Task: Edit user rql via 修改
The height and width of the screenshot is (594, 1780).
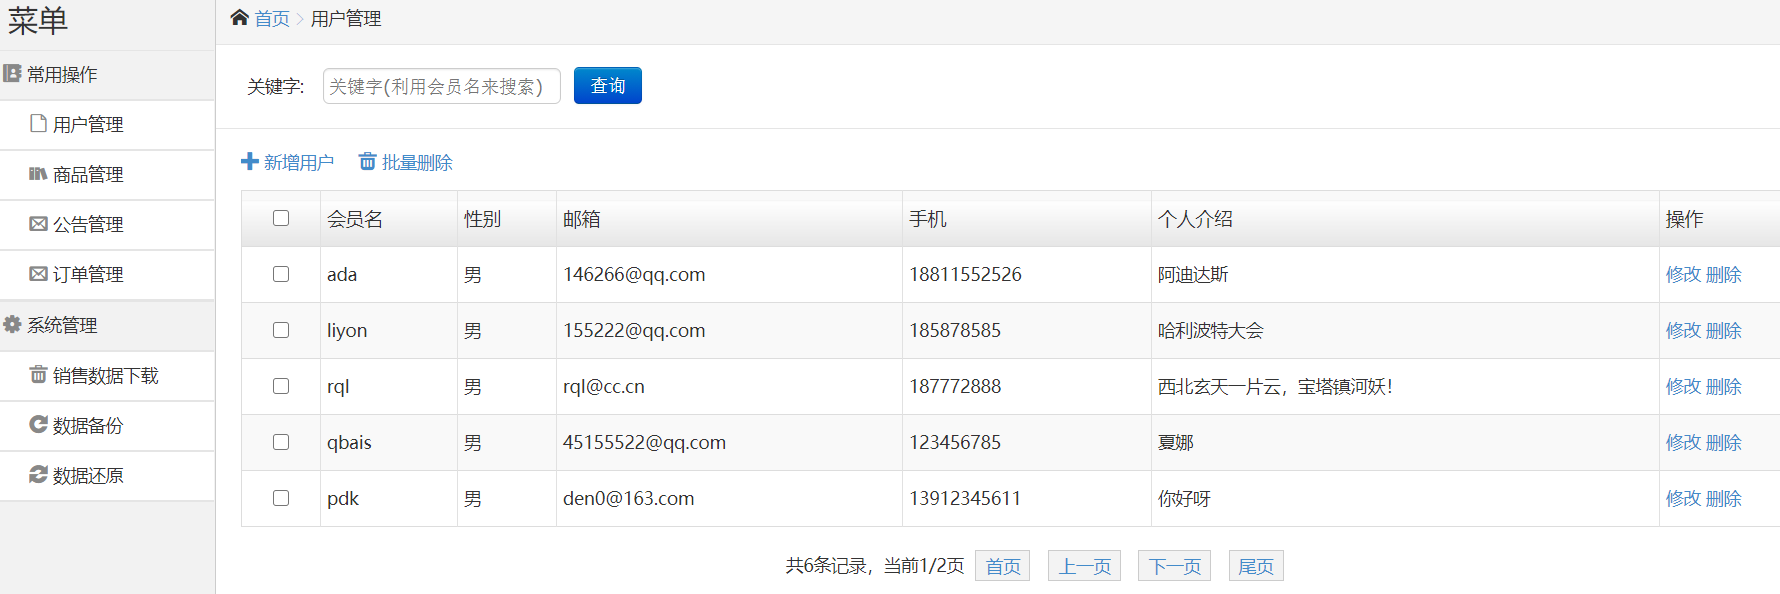Action: pyautogui.click(x=1683, y=386)
